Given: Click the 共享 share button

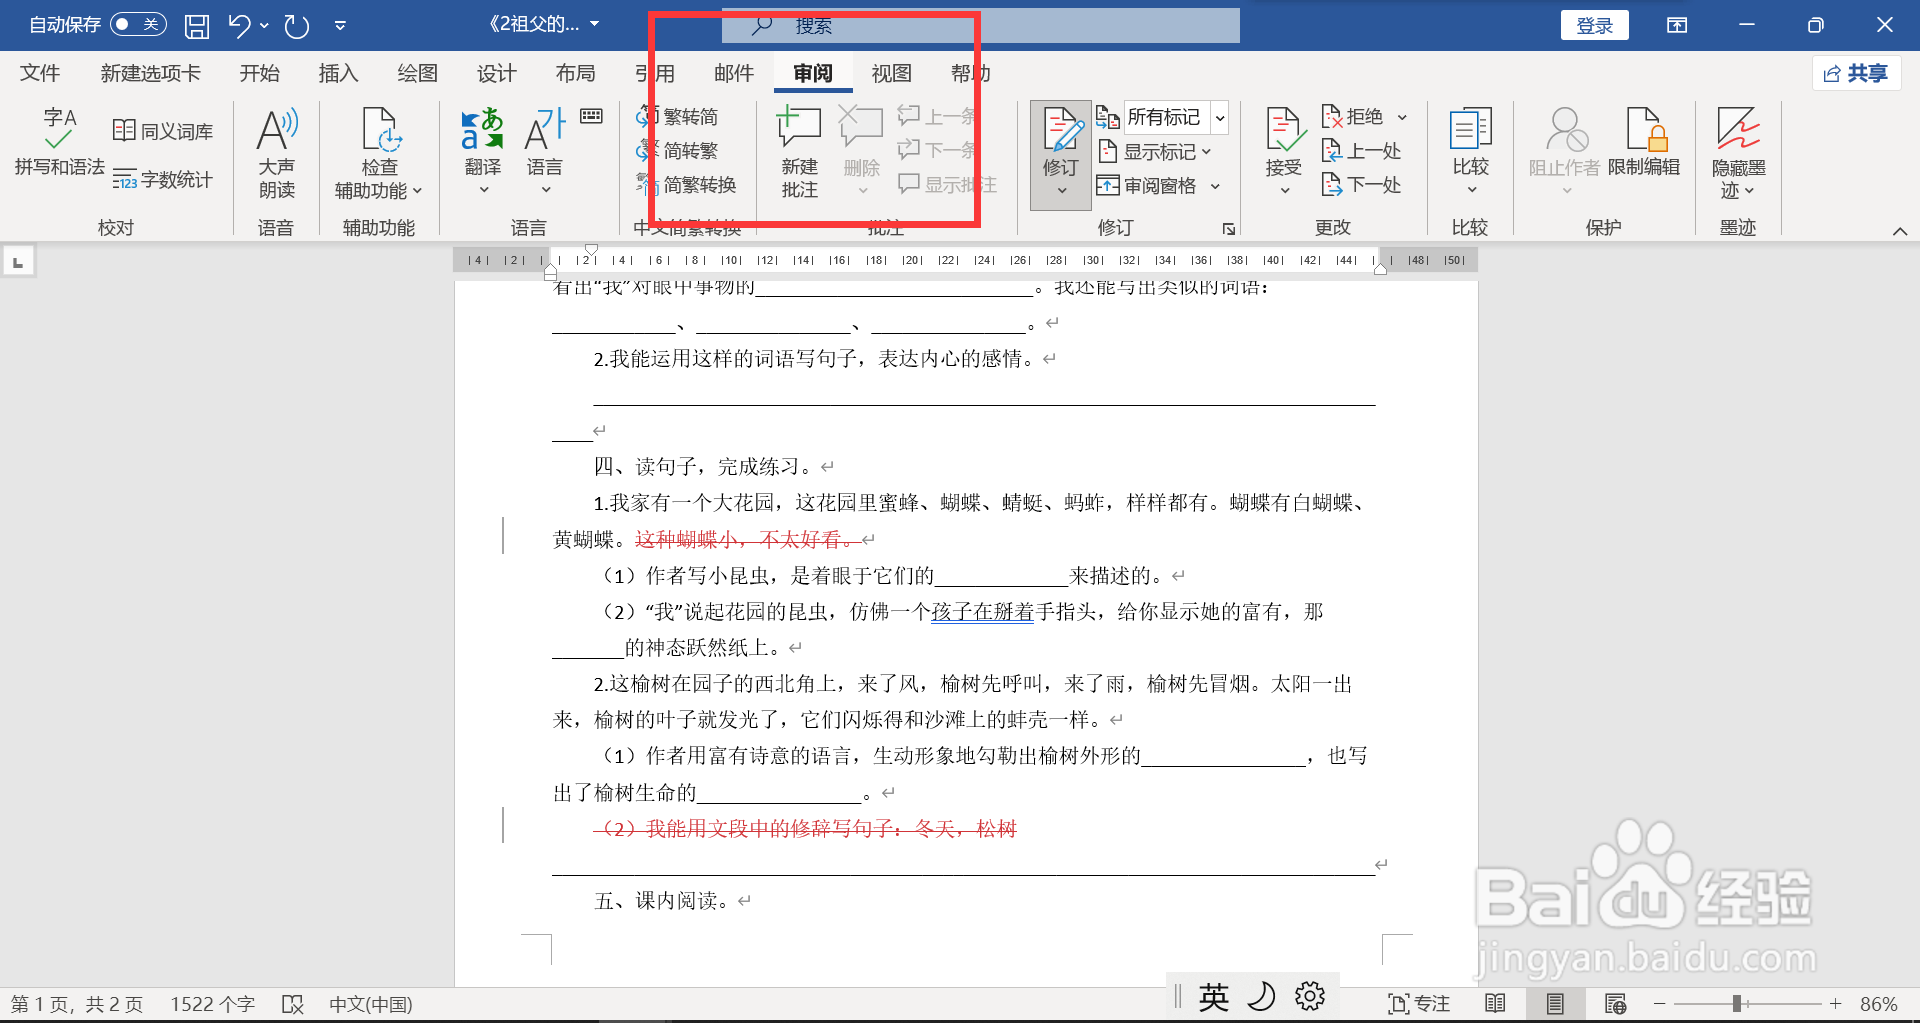Looking at the screenshot, I should 1856,72.
